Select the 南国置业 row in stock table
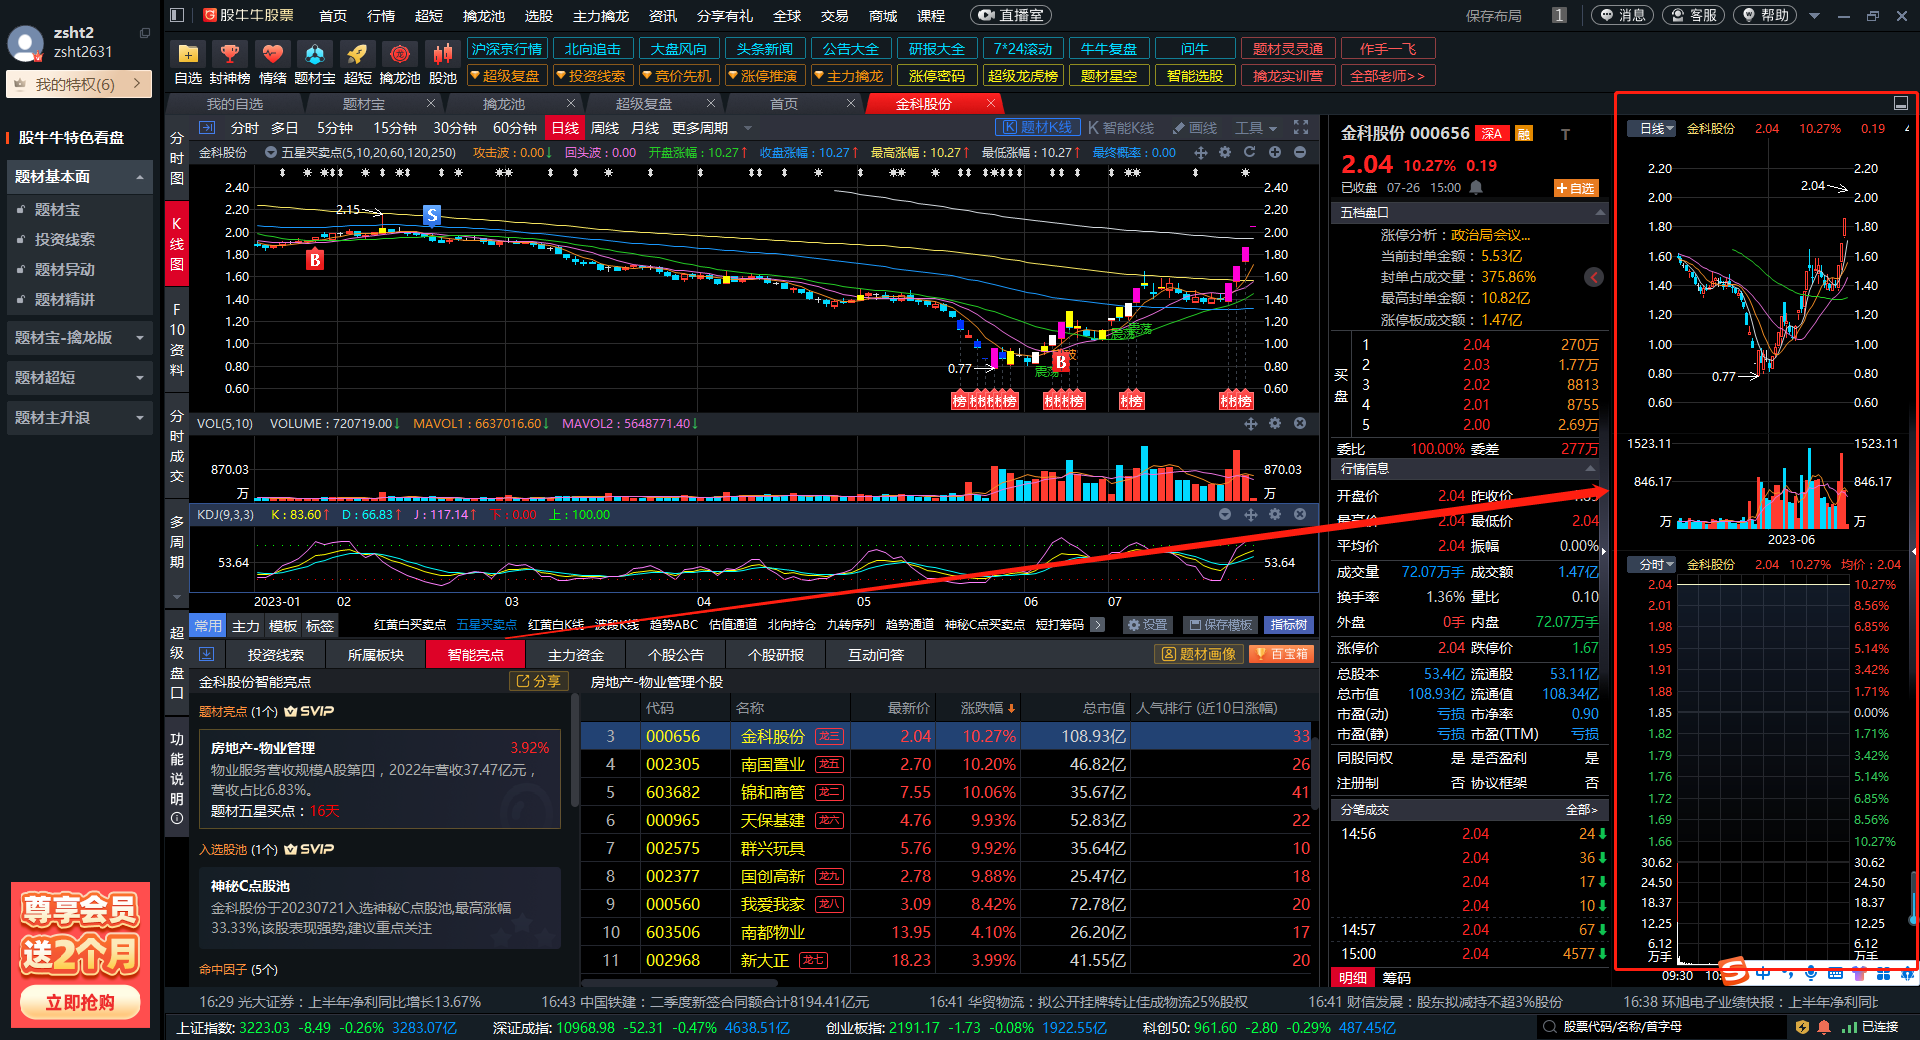 tap(947, 764)
